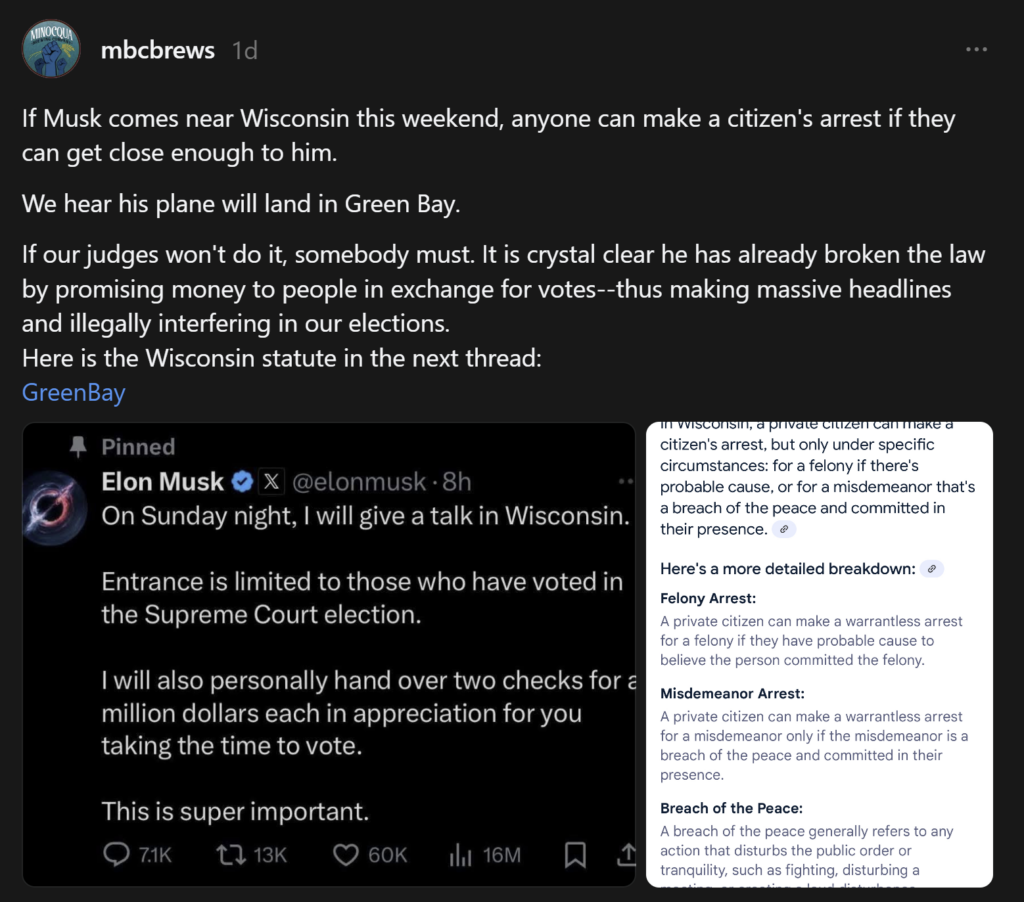
Task: Open the three-dot menu on the embedded tweet
Action: [625, 480]
